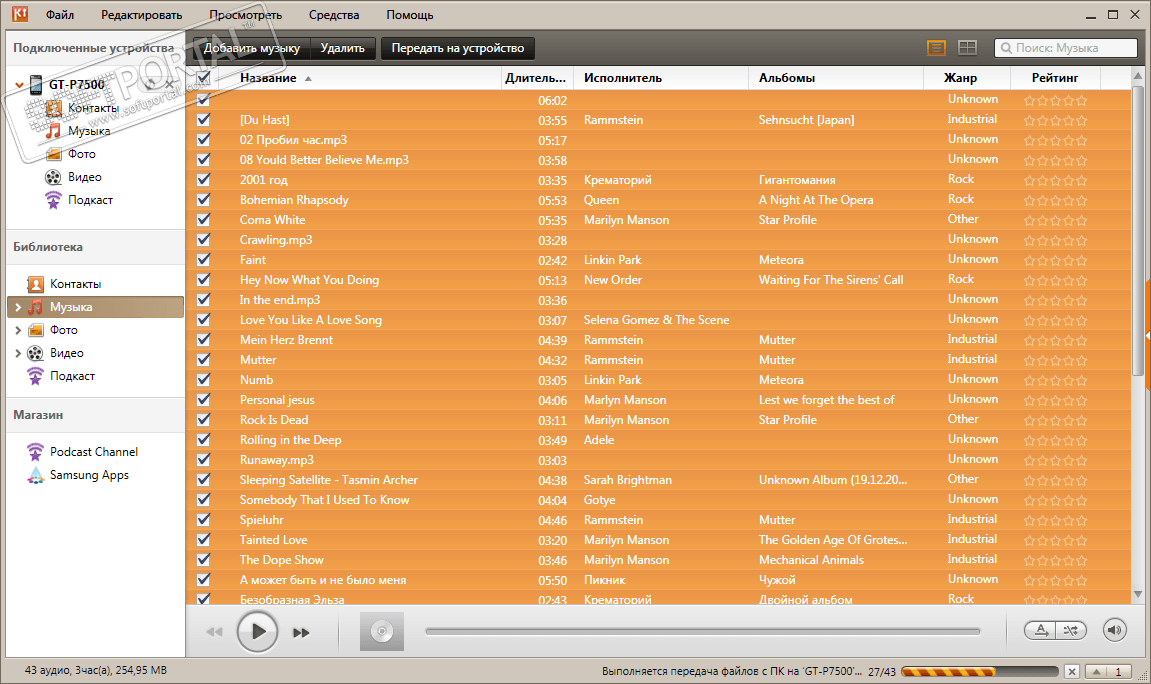Click search magnifier icon
The image size is (1151, 684).
tap(1006, 48)
